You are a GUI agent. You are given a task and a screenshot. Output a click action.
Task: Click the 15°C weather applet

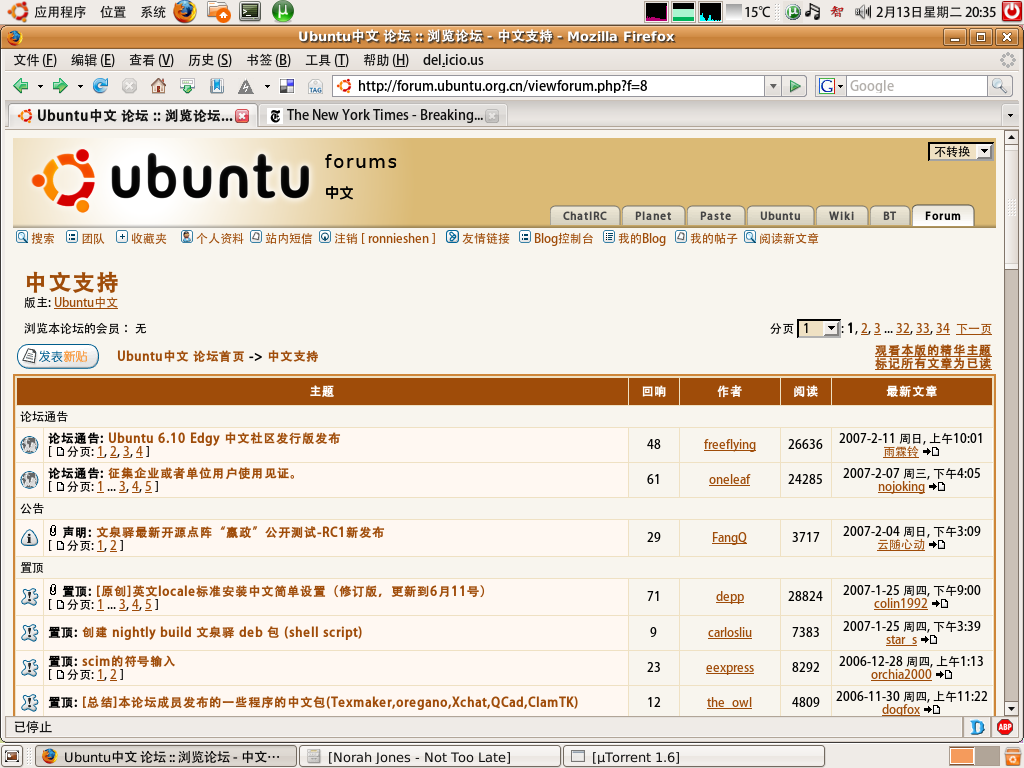pos(749,12)
